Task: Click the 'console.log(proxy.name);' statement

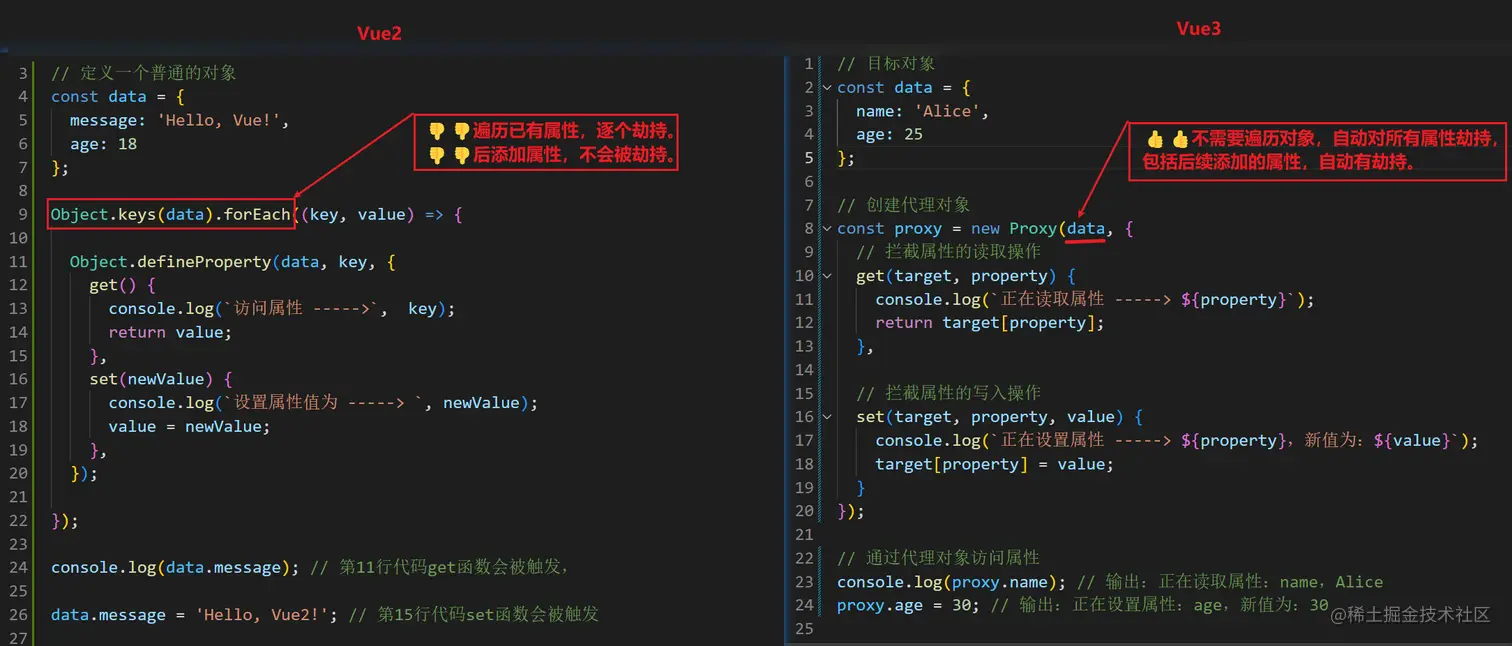Action: tap(952, 582)
